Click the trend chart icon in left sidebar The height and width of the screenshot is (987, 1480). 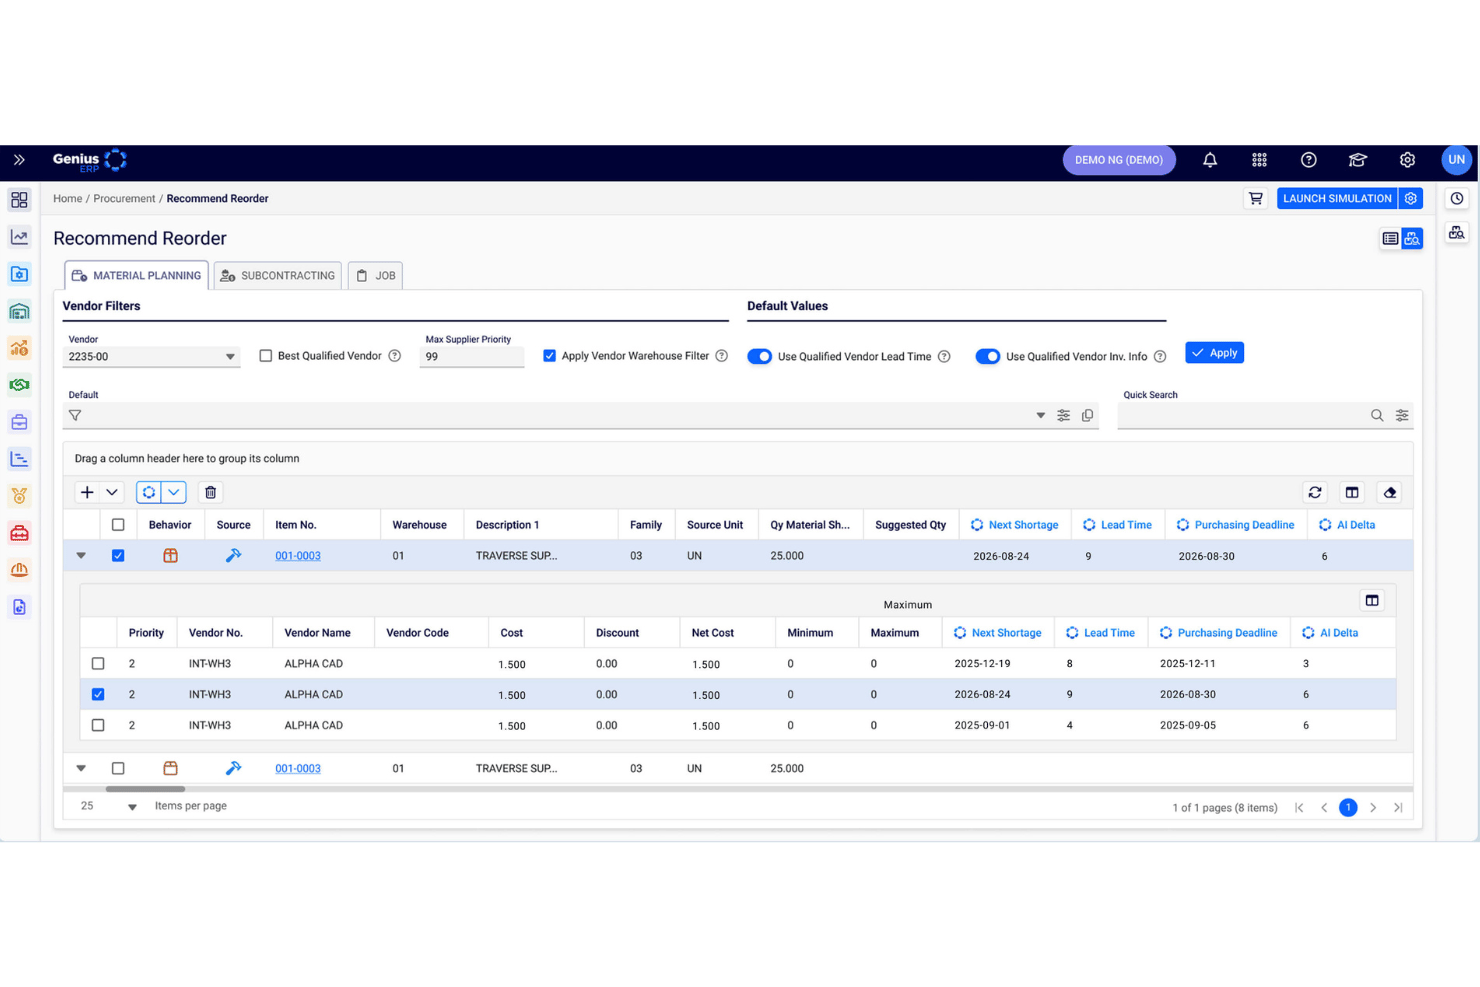coord(19,237)
